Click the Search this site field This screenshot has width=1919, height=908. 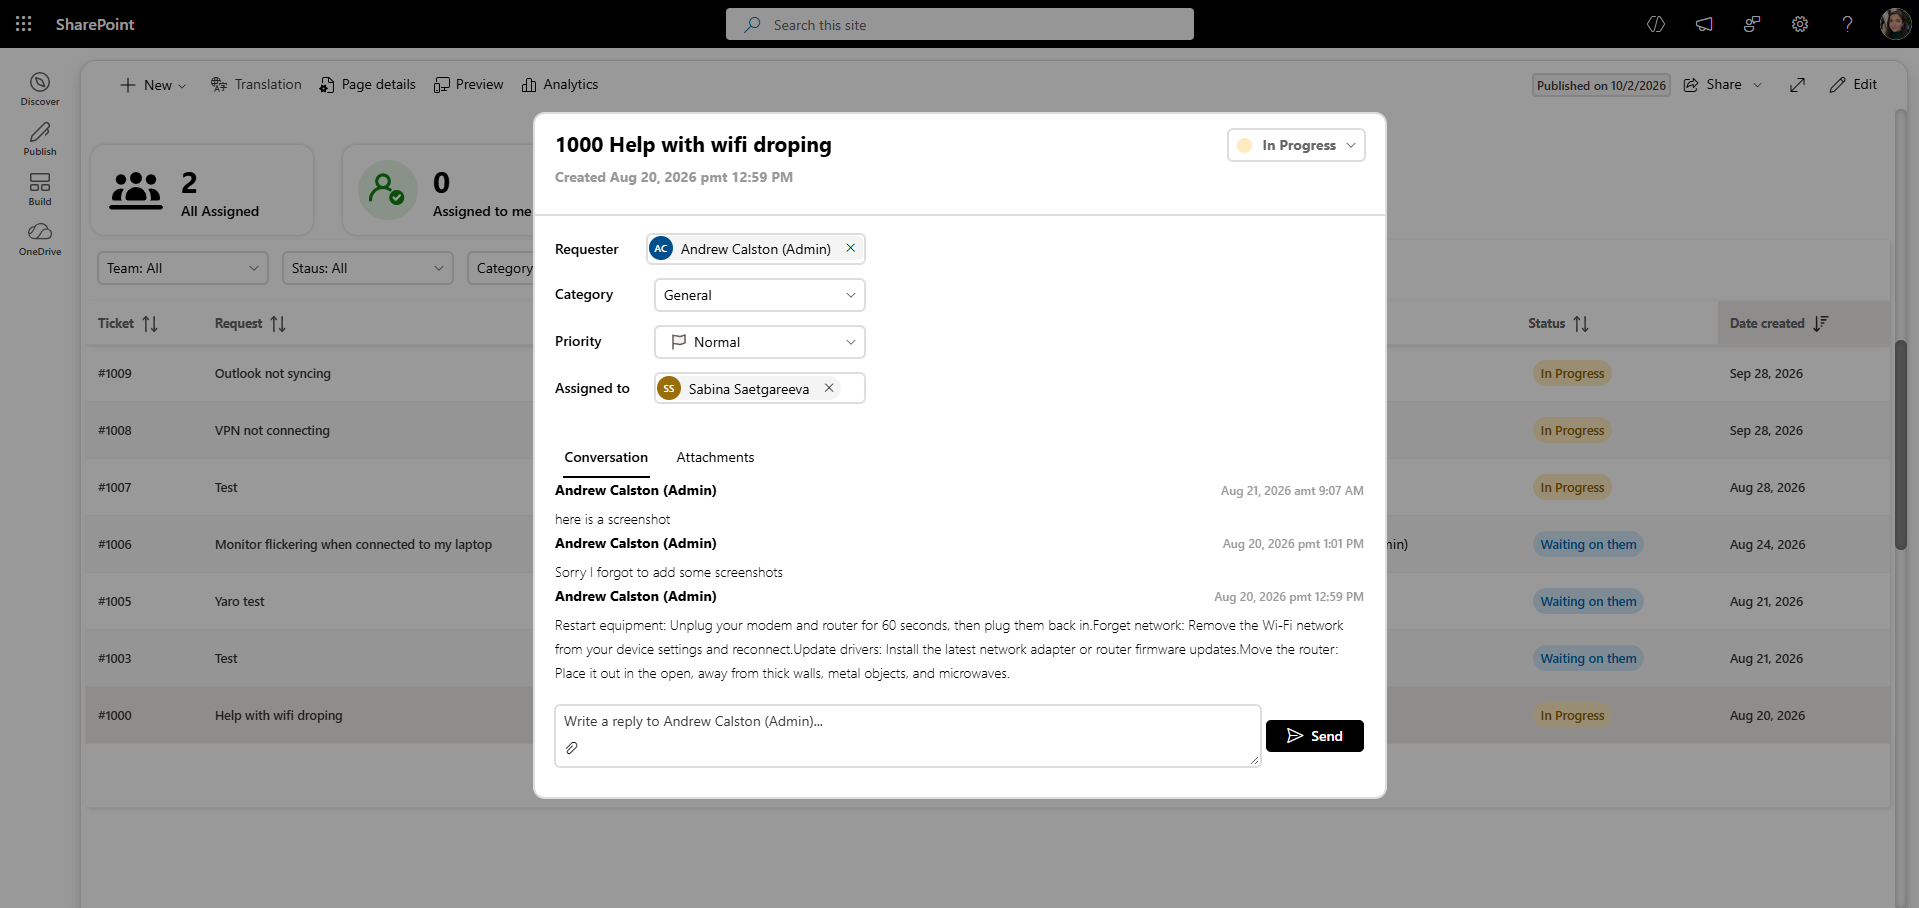960,24
